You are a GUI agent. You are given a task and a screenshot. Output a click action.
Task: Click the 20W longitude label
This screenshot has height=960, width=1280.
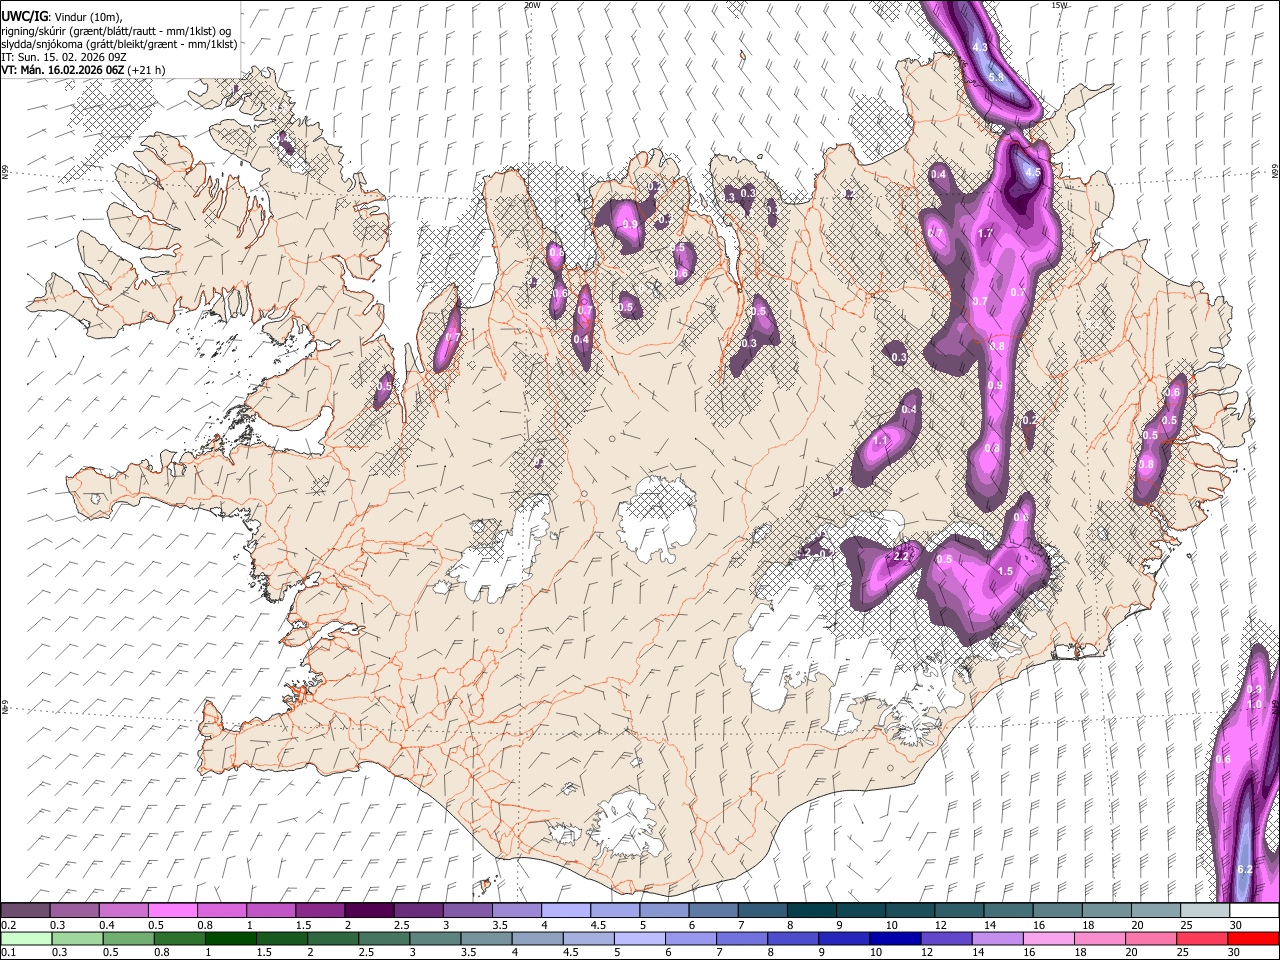pos(532,5)
